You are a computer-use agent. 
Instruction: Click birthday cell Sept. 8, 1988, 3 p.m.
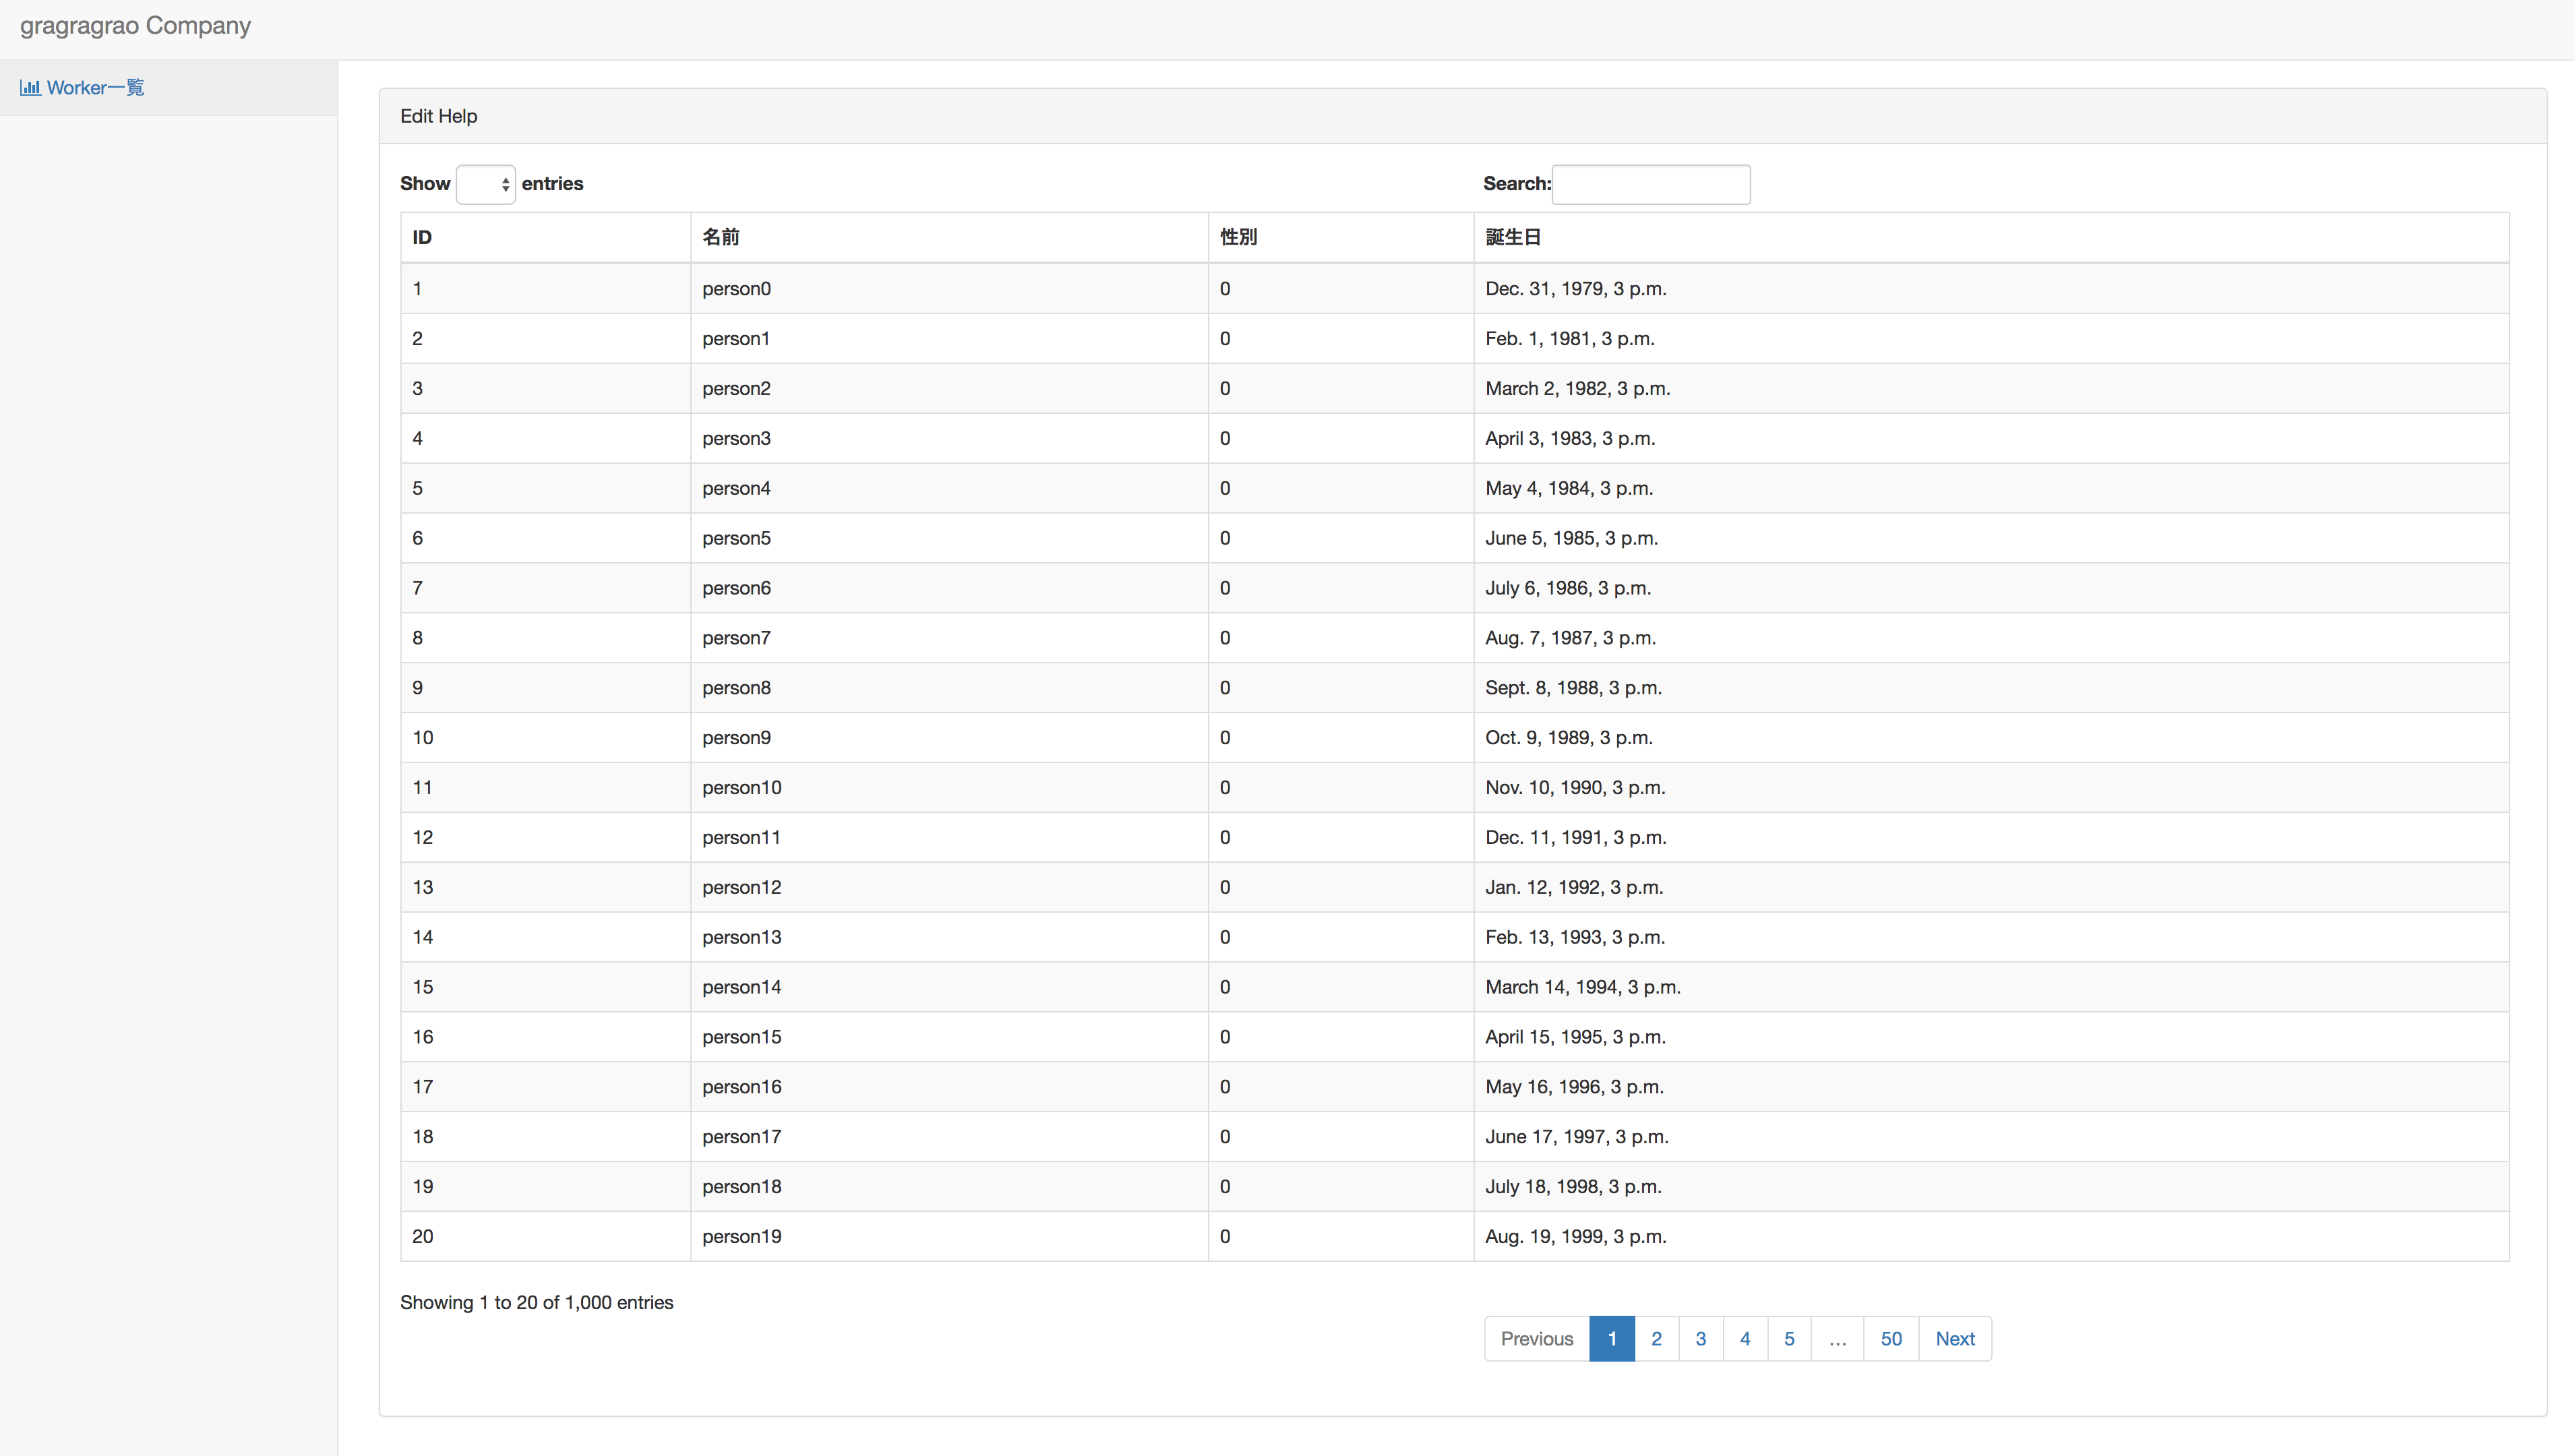(1992, 688)
